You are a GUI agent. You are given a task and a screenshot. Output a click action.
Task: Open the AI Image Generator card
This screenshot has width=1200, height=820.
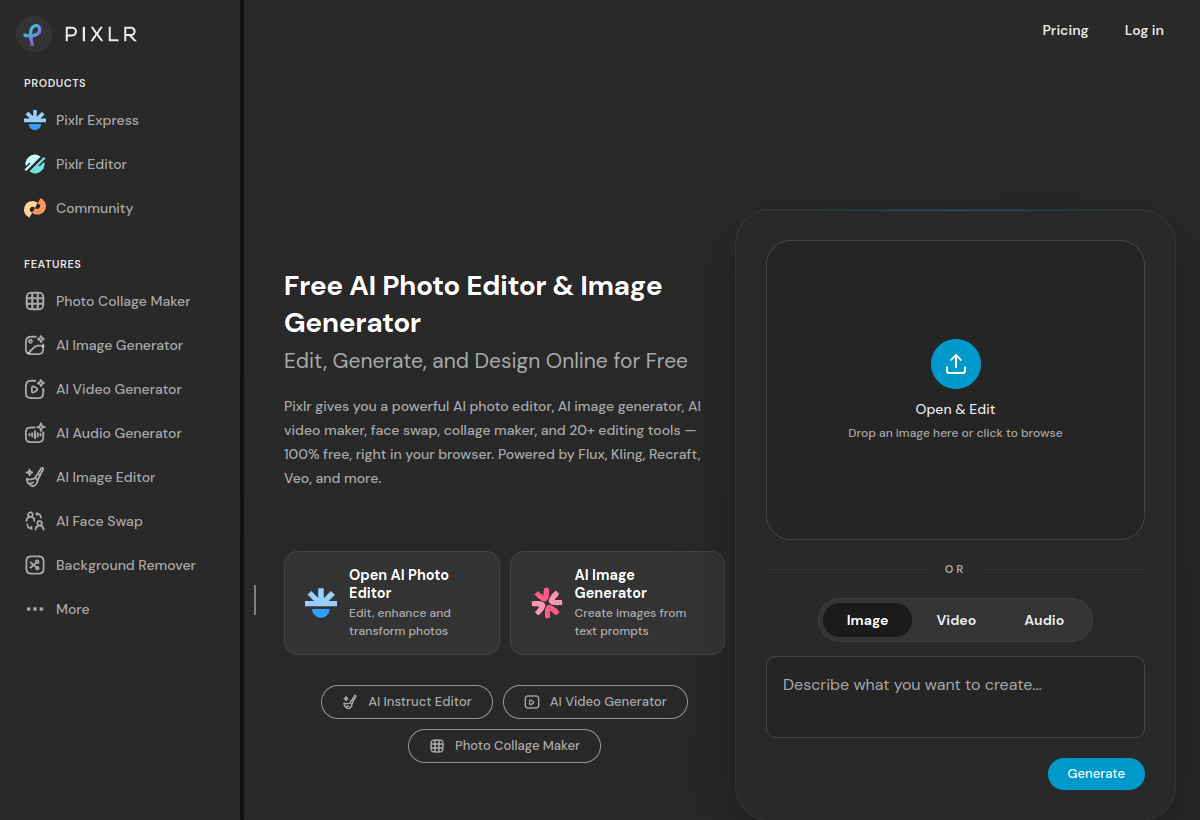(x=617, y=603)
